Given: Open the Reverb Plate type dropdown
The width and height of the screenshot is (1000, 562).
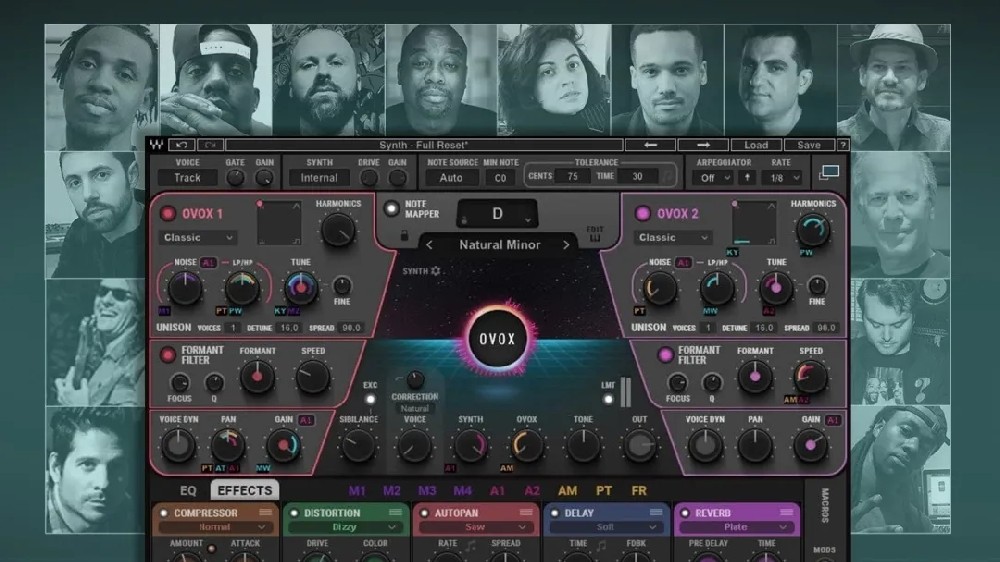Looking at the screenshot, I should click(x=736, y=527).
